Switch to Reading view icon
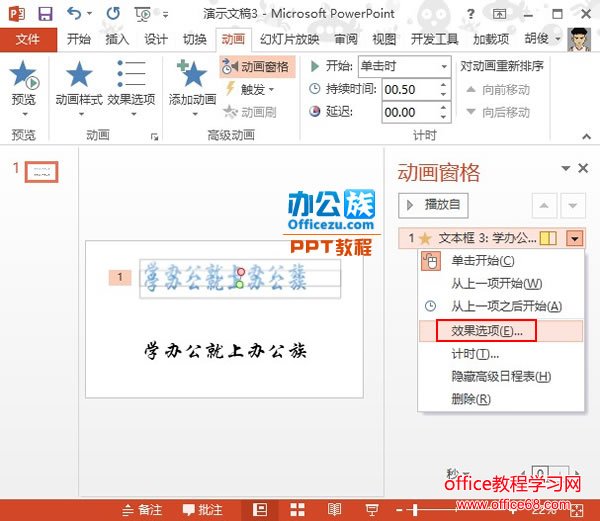The height and width of the screenshot is (521, 600). click(x=334, y=510)
